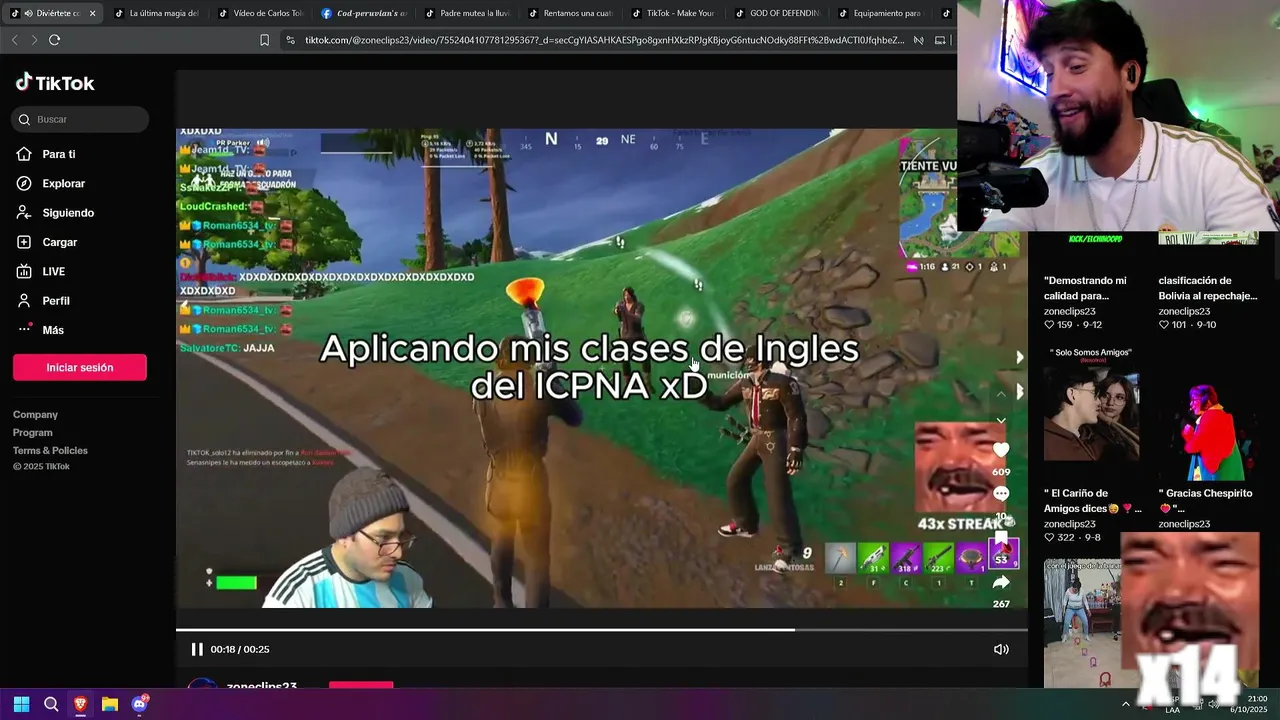Screen dimensions: 1280x720
Task: Switch to the Rentamos una cuat tab
Action: point(570,14)
